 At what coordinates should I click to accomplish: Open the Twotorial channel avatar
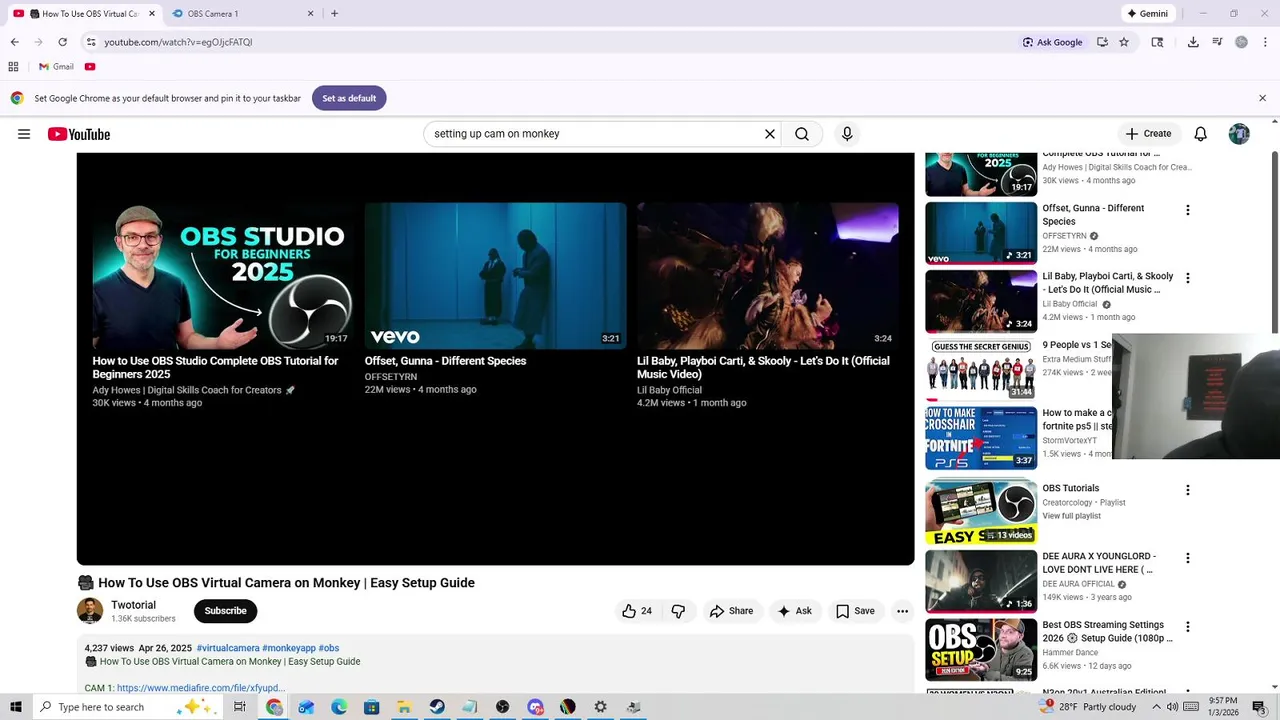[90, 611]
